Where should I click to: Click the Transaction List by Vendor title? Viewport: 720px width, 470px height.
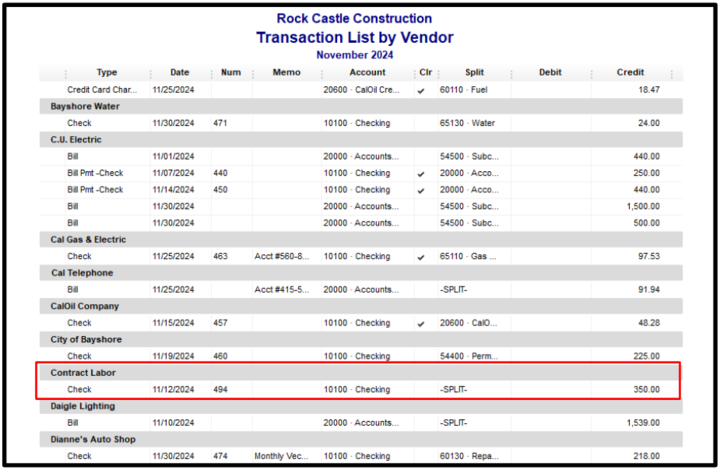(x=354, y=38)
